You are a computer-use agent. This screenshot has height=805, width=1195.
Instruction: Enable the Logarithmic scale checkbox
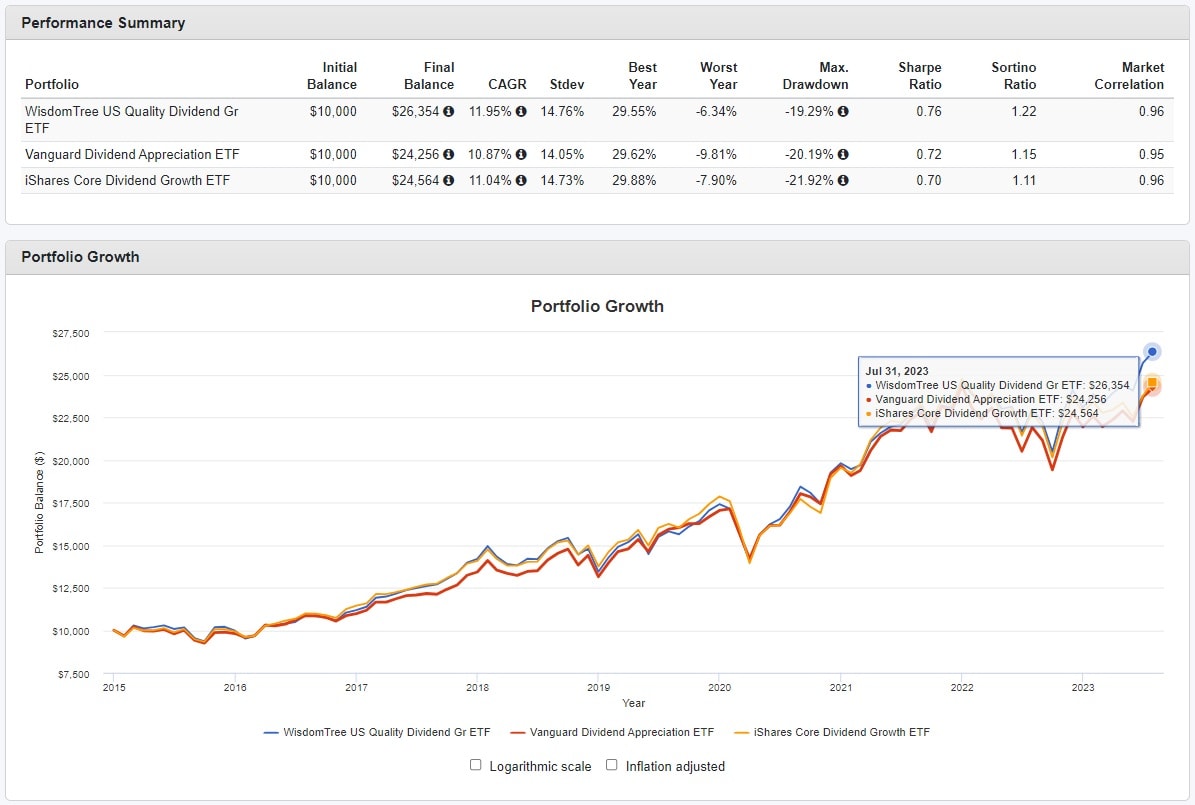[476, 765]
